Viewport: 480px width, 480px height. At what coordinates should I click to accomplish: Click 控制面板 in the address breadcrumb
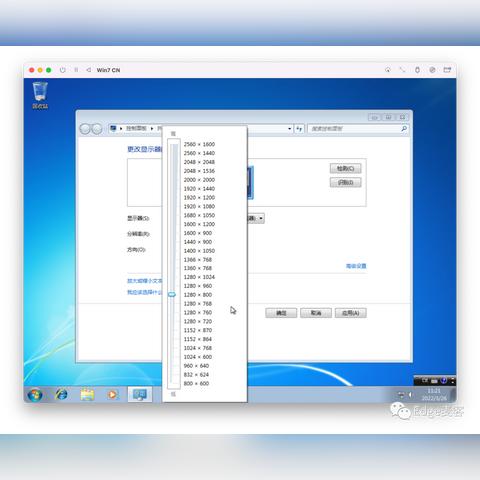pos(136,128)
